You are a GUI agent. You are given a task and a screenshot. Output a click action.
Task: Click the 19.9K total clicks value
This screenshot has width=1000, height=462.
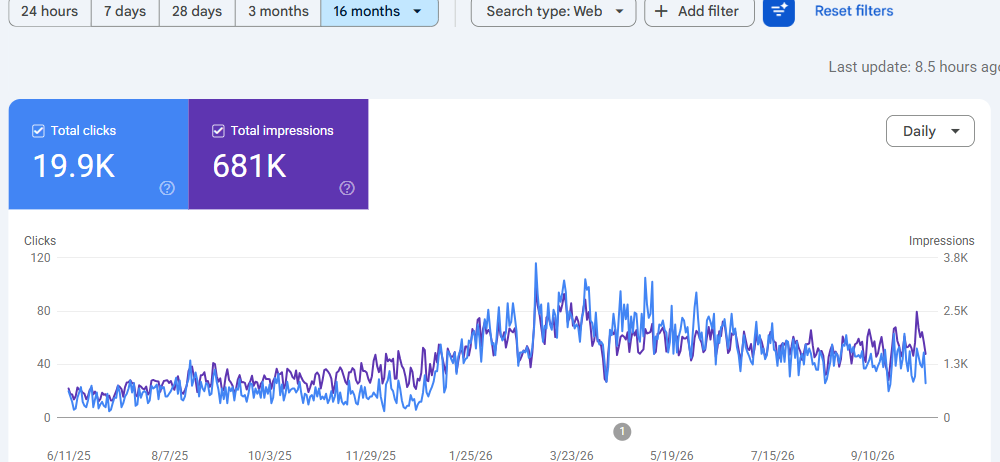[74, 165]
